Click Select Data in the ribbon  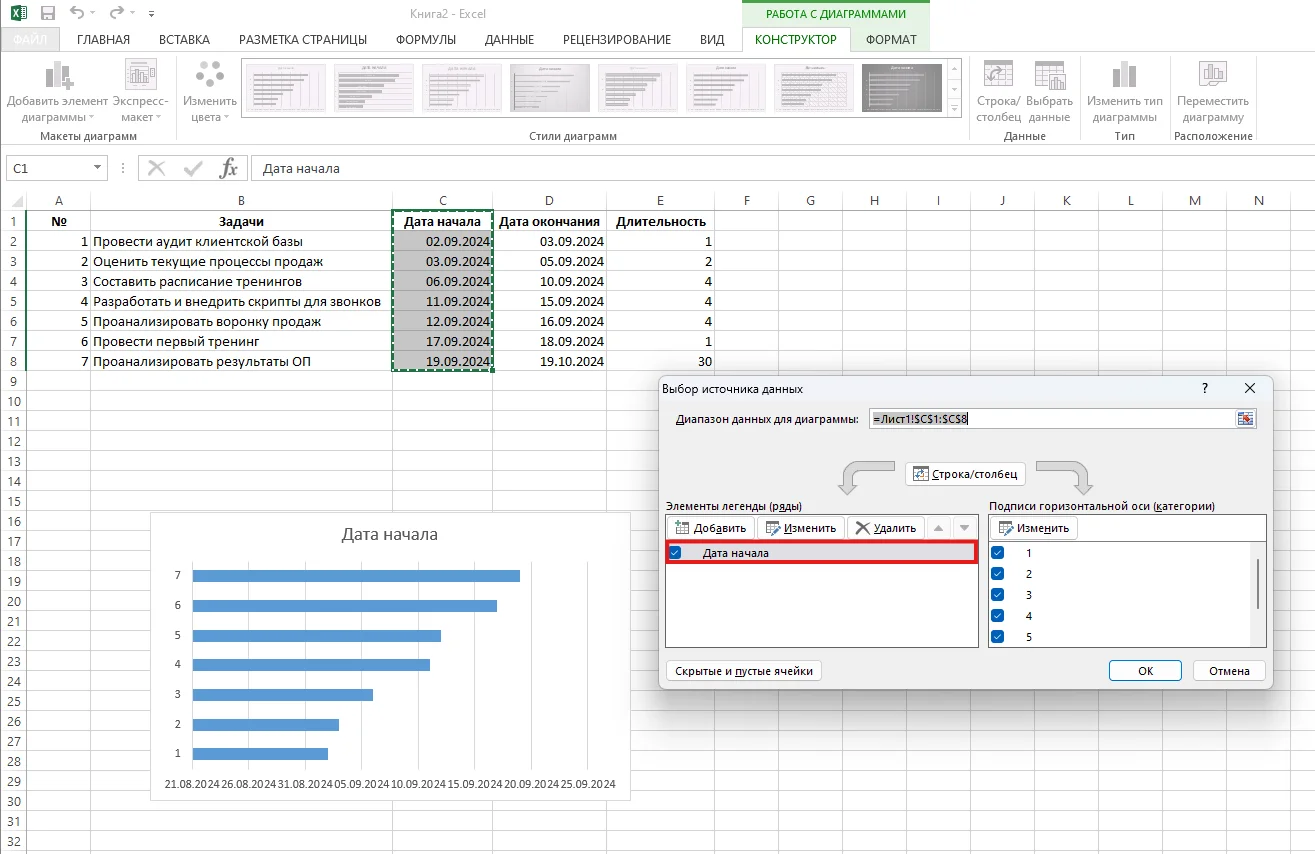click(x=1049, y=91)
